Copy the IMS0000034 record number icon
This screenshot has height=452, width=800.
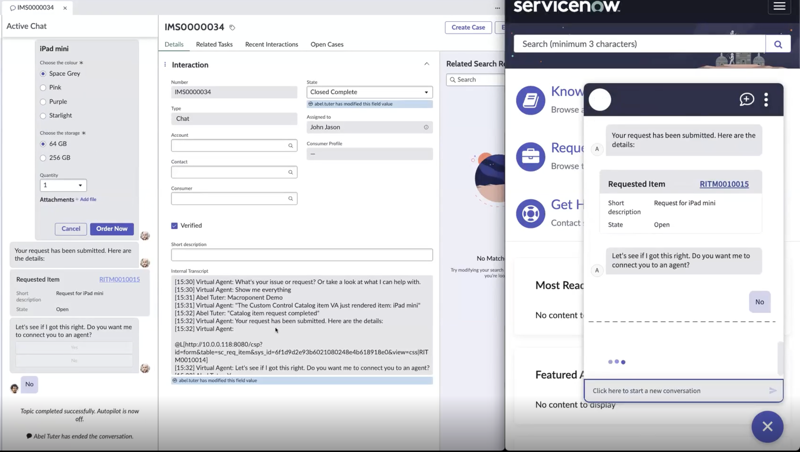[232, 28]
